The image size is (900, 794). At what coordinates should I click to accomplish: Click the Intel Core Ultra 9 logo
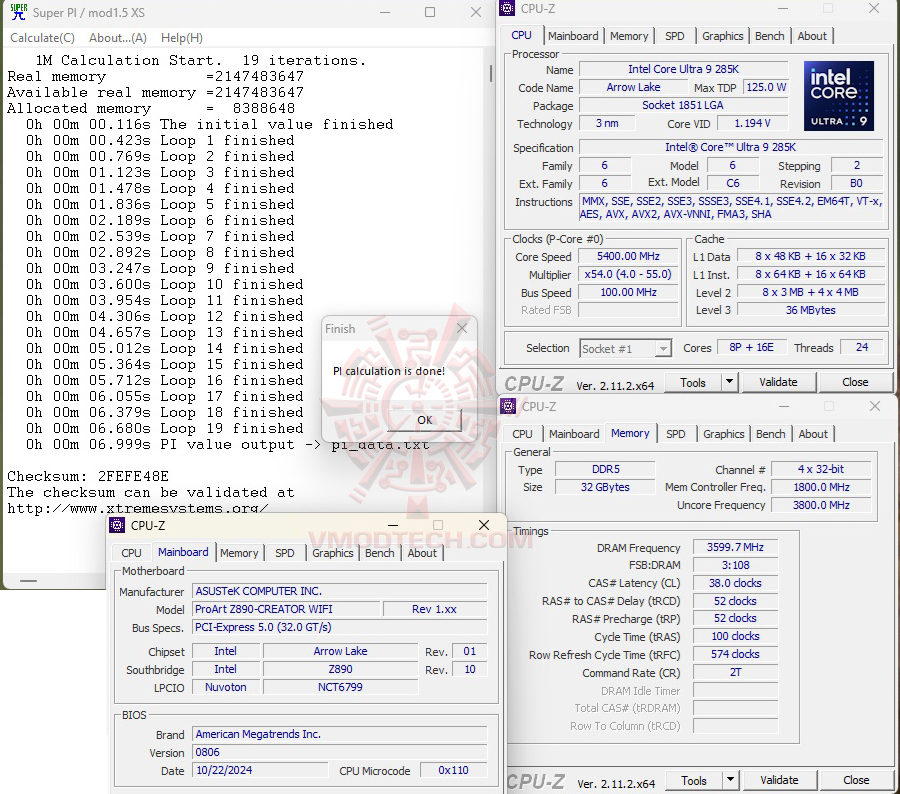pos(839,96)
